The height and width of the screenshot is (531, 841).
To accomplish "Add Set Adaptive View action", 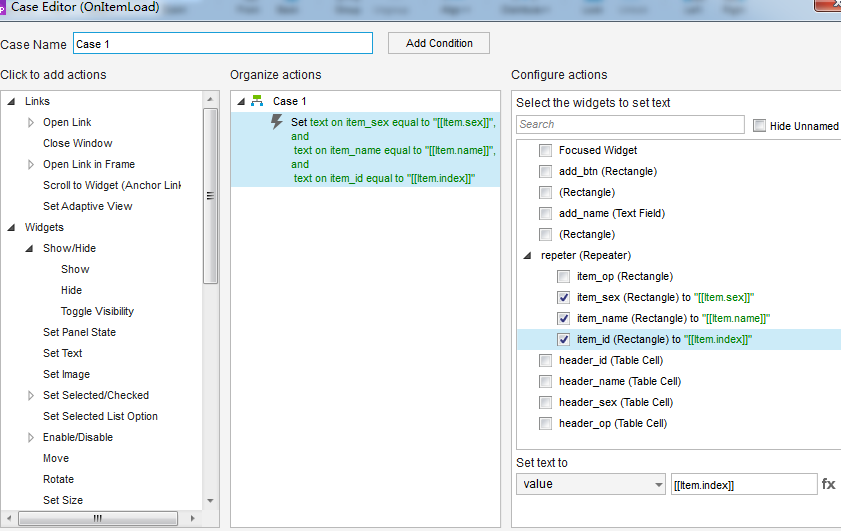I will tap(87, 206).
